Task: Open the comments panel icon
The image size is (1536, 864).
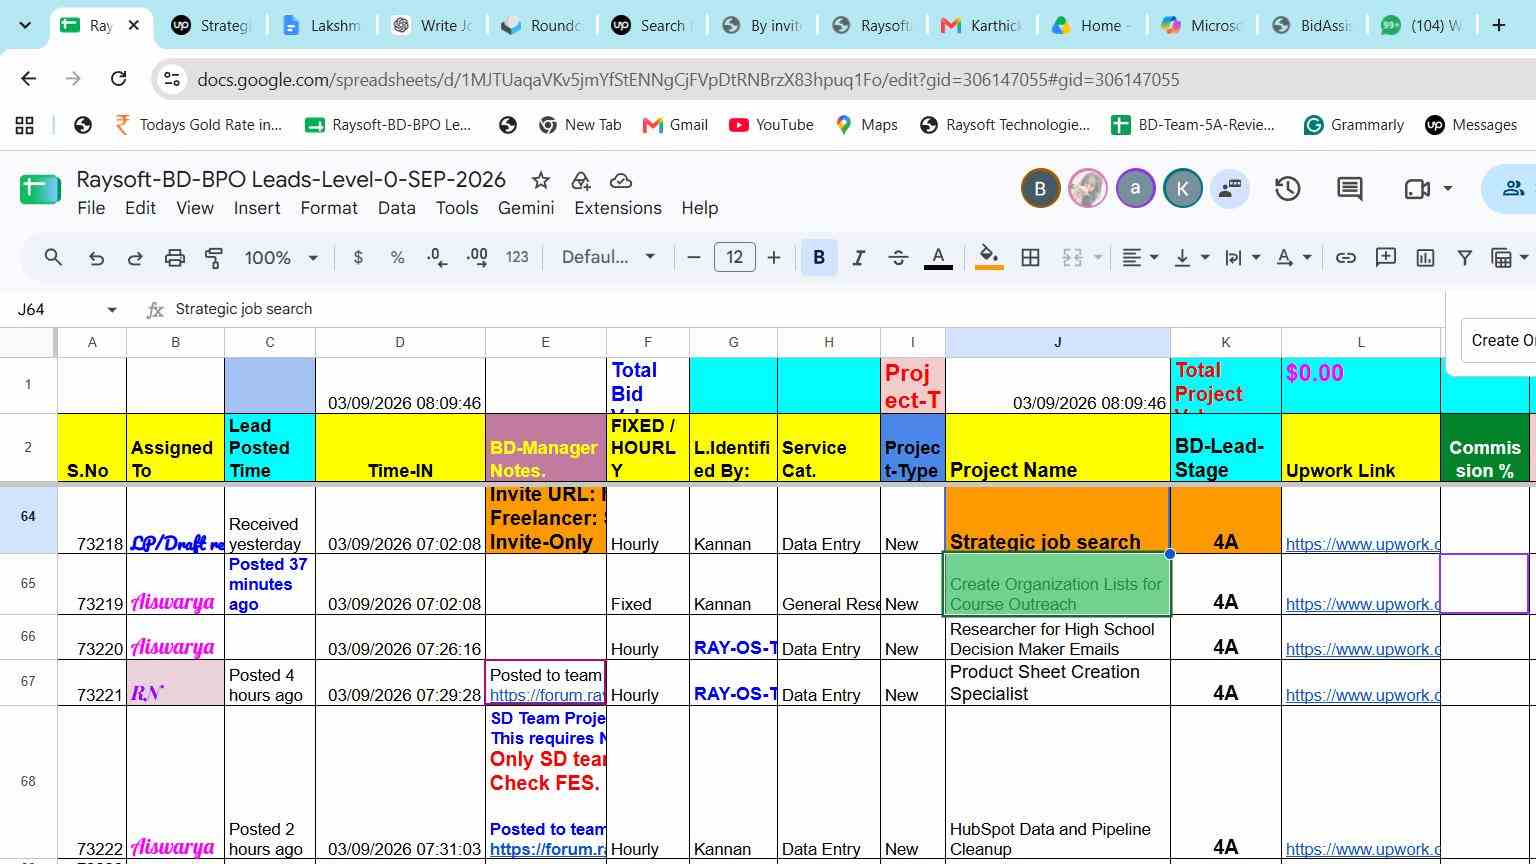Action: pyautogui.click(x=1349, y=188)
